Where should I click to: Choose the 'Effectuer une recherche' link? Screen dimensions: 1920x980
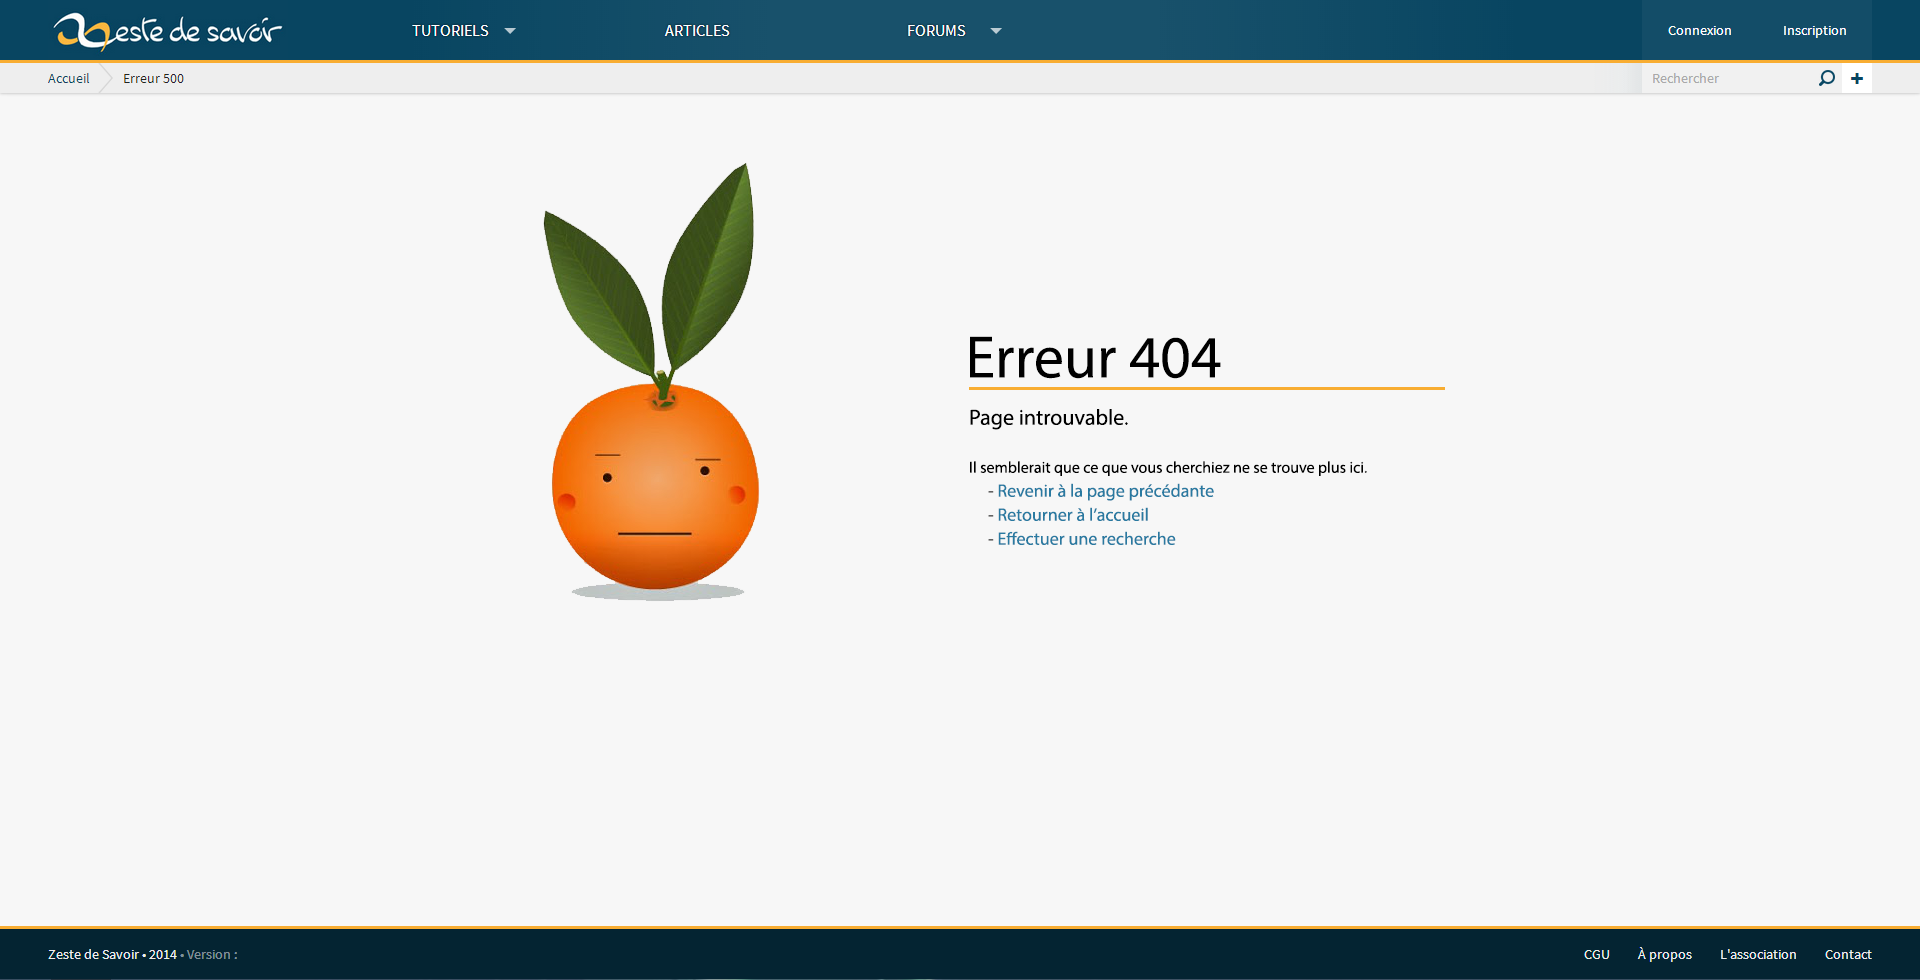(x=1086, y=539)
